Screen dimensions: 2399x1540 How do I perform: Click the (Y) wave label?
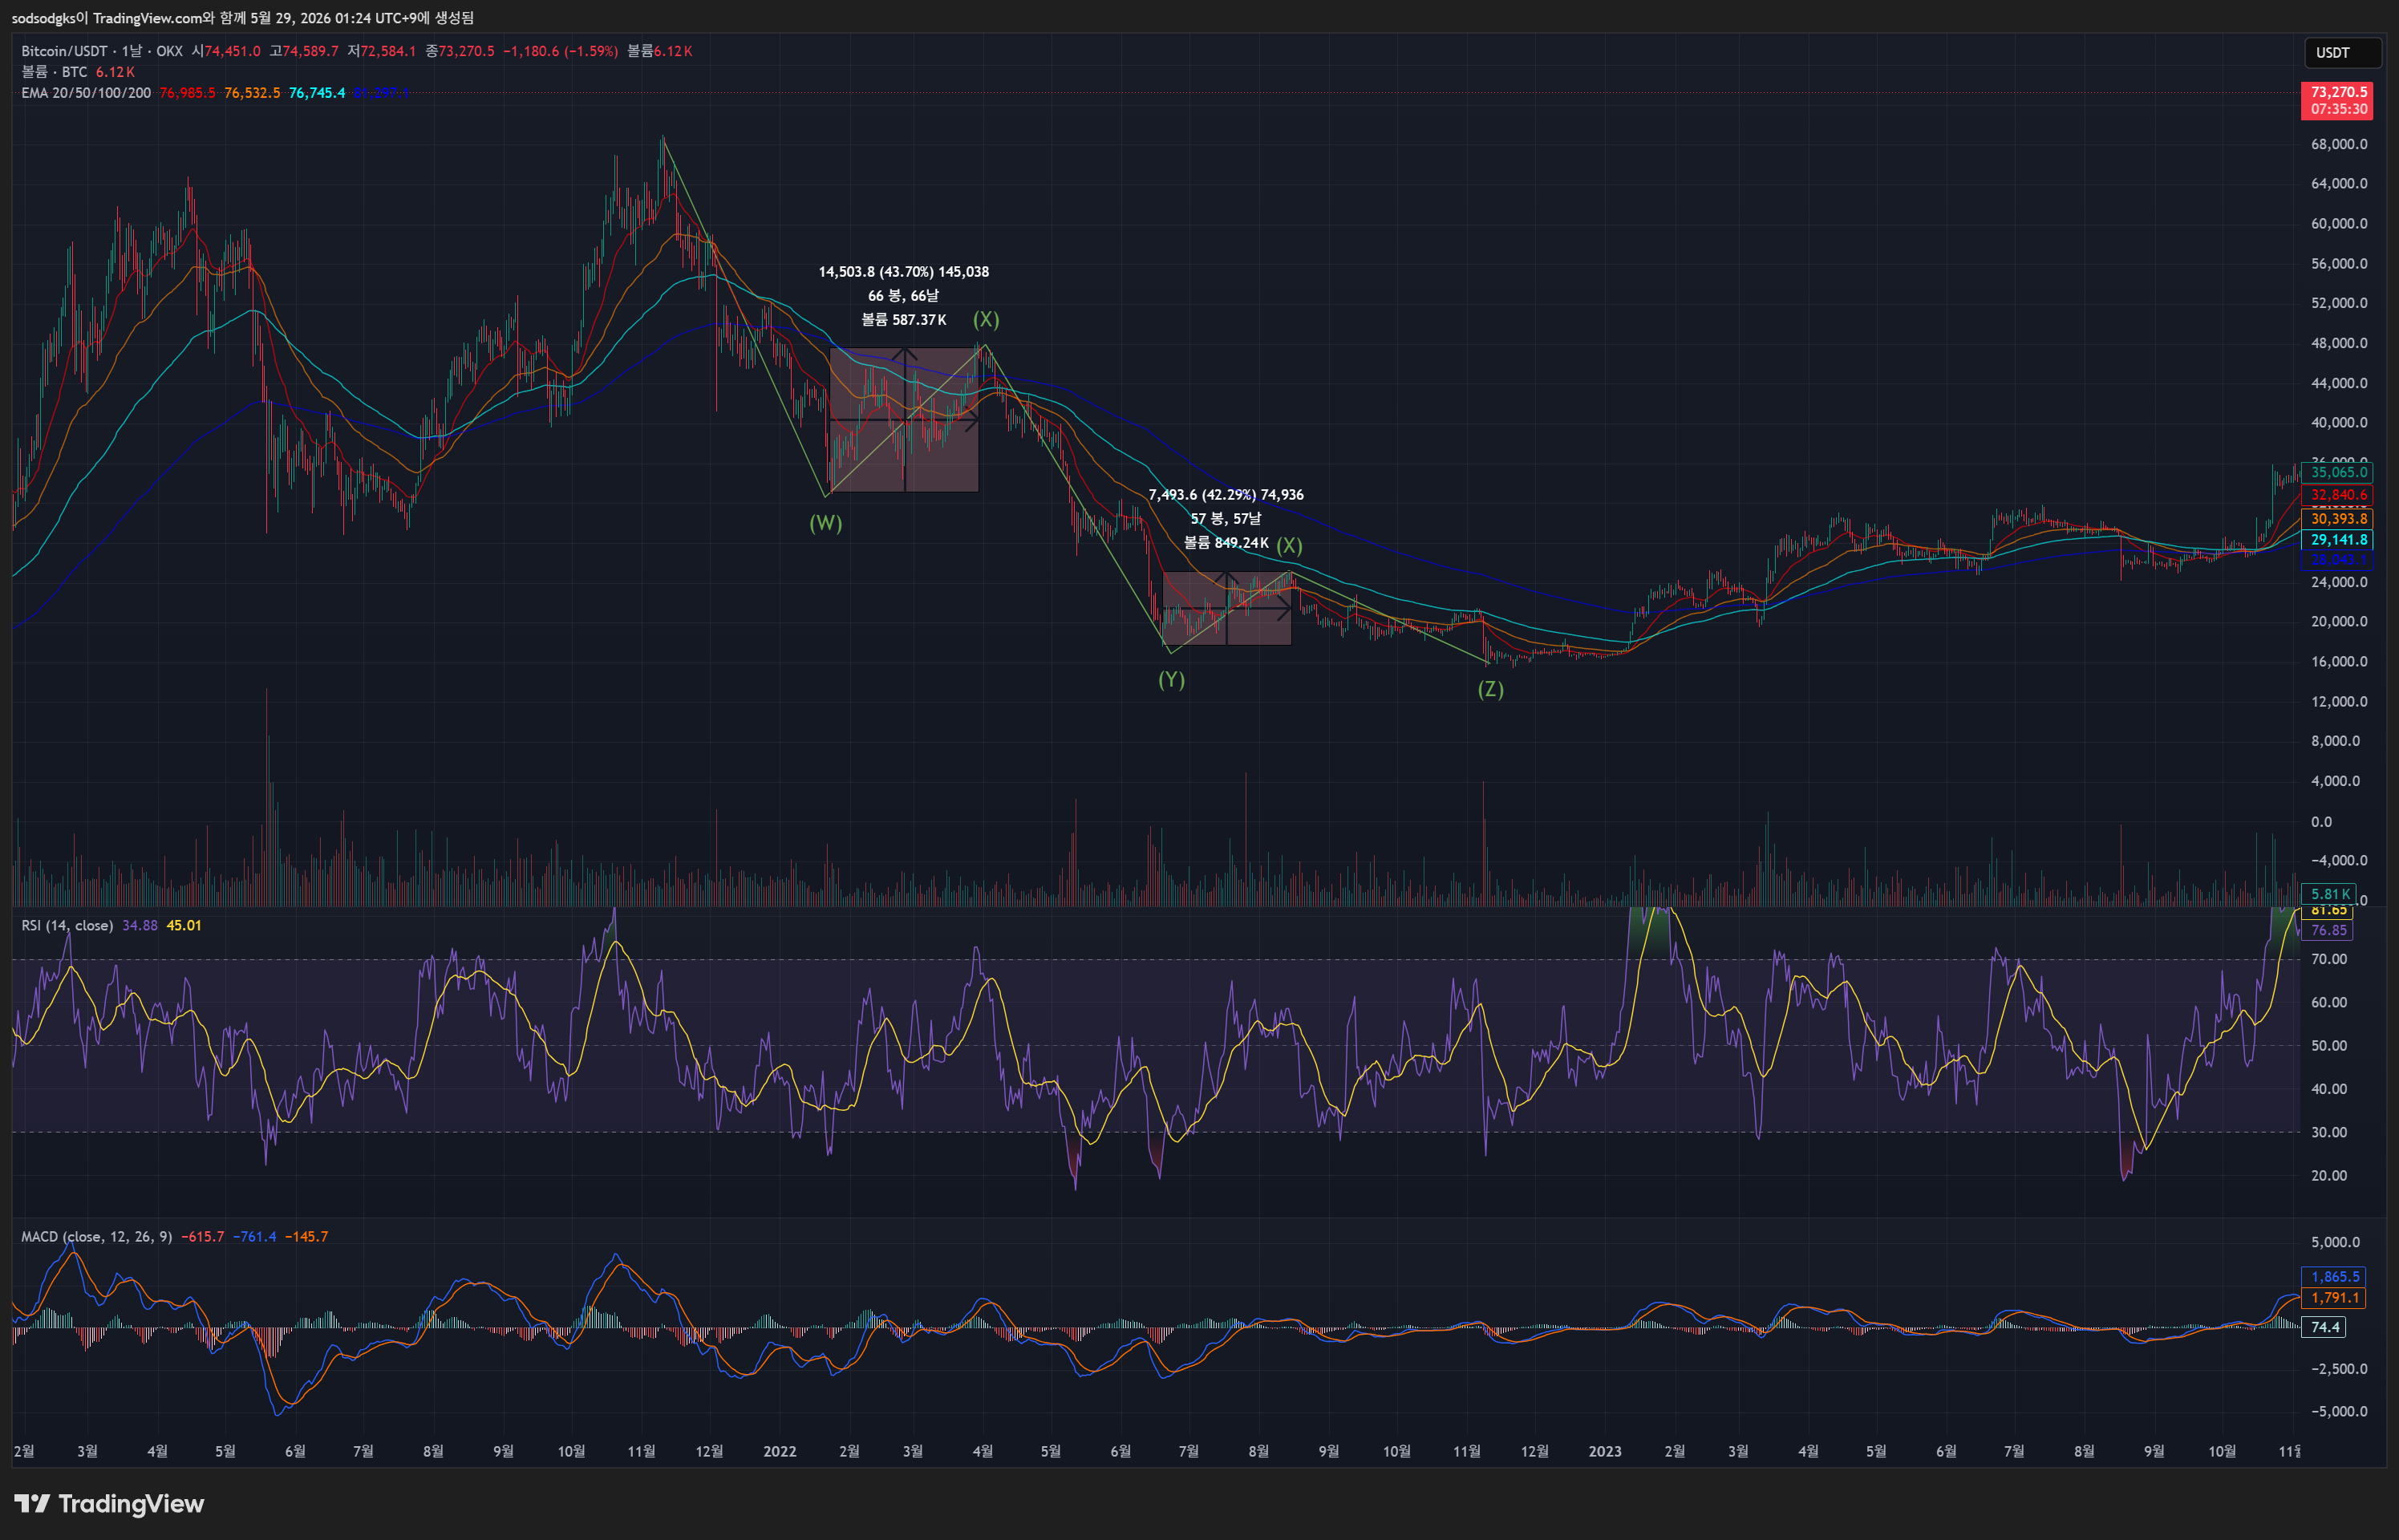(x=1171, y=680)
